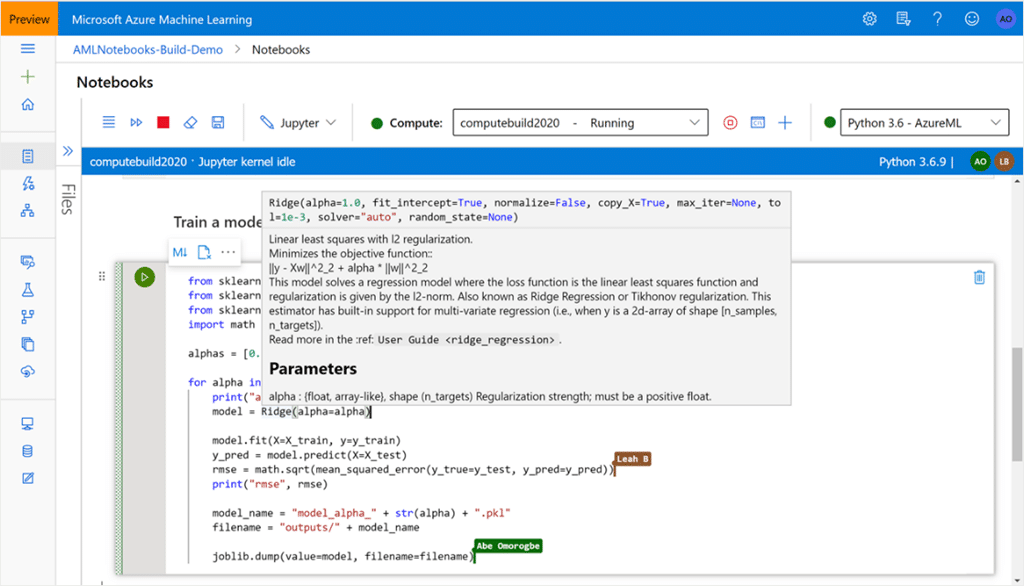Open the compute selector showing computebuild2020
This screenshot has width=1024, height=586.
[x=580, y=123]
